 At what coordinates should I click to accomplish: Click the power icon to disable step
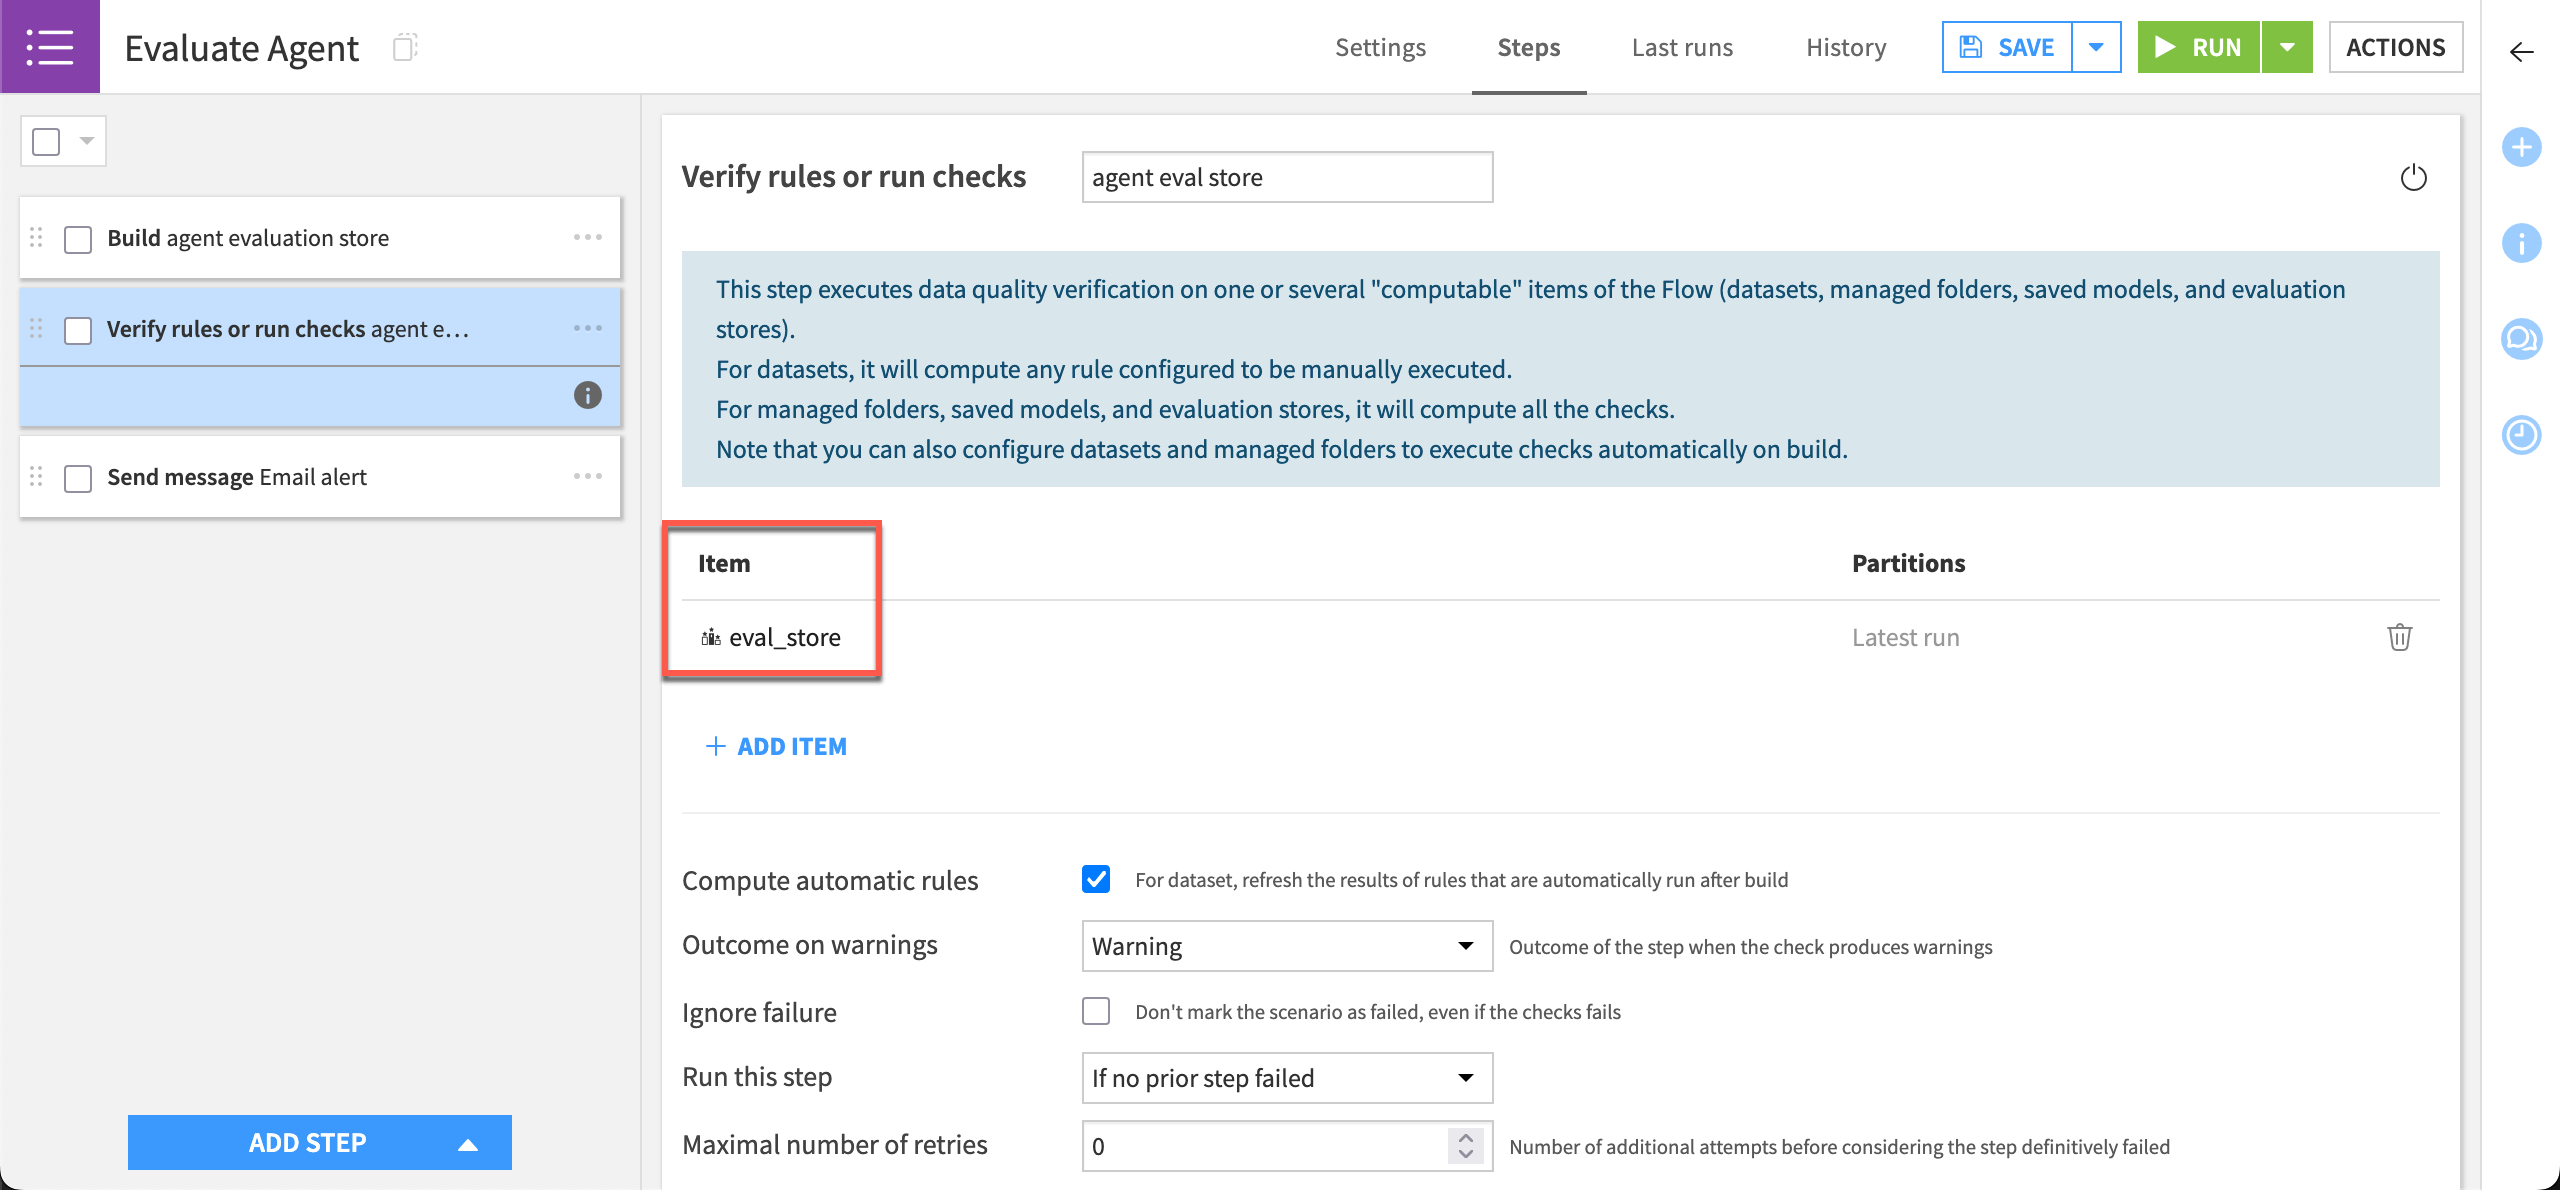tap(2413, 178)
